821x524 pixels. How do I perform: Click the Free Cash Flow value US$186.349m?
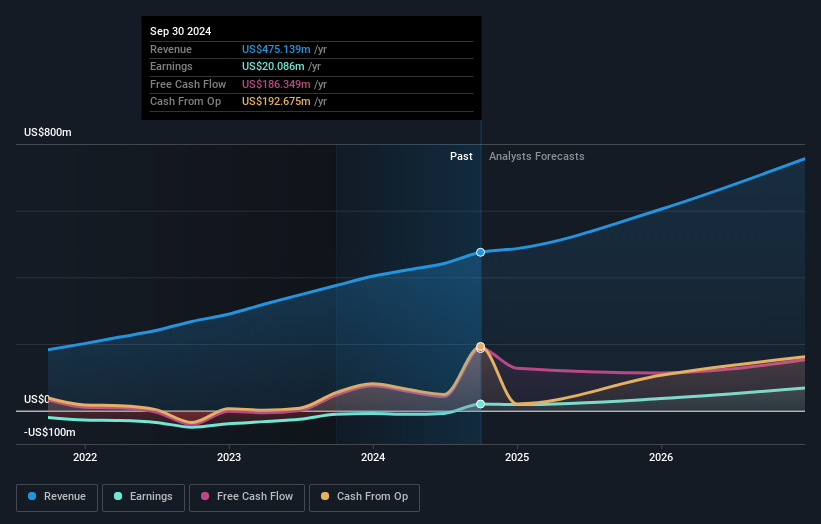276,84
